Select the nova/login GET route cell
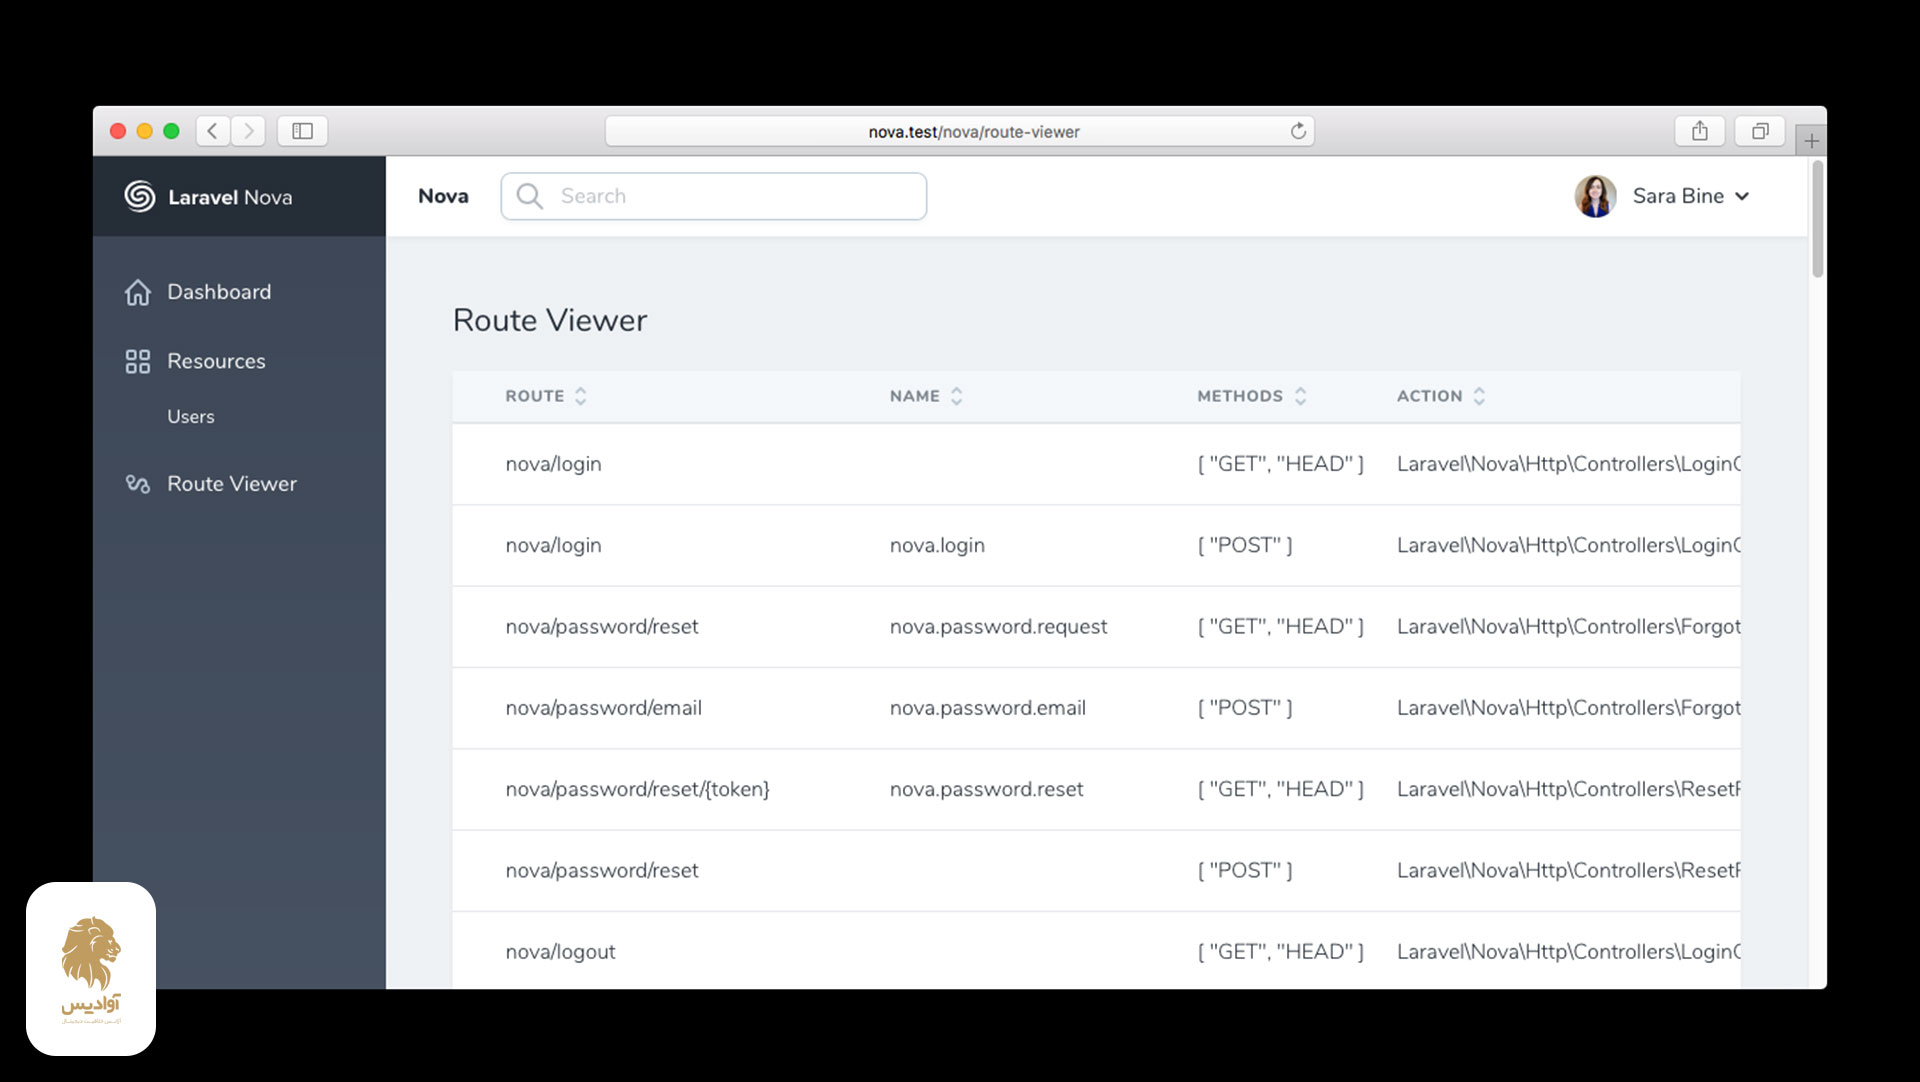Viewport: 1920px width, 1082px height. (x=553, y=464)
